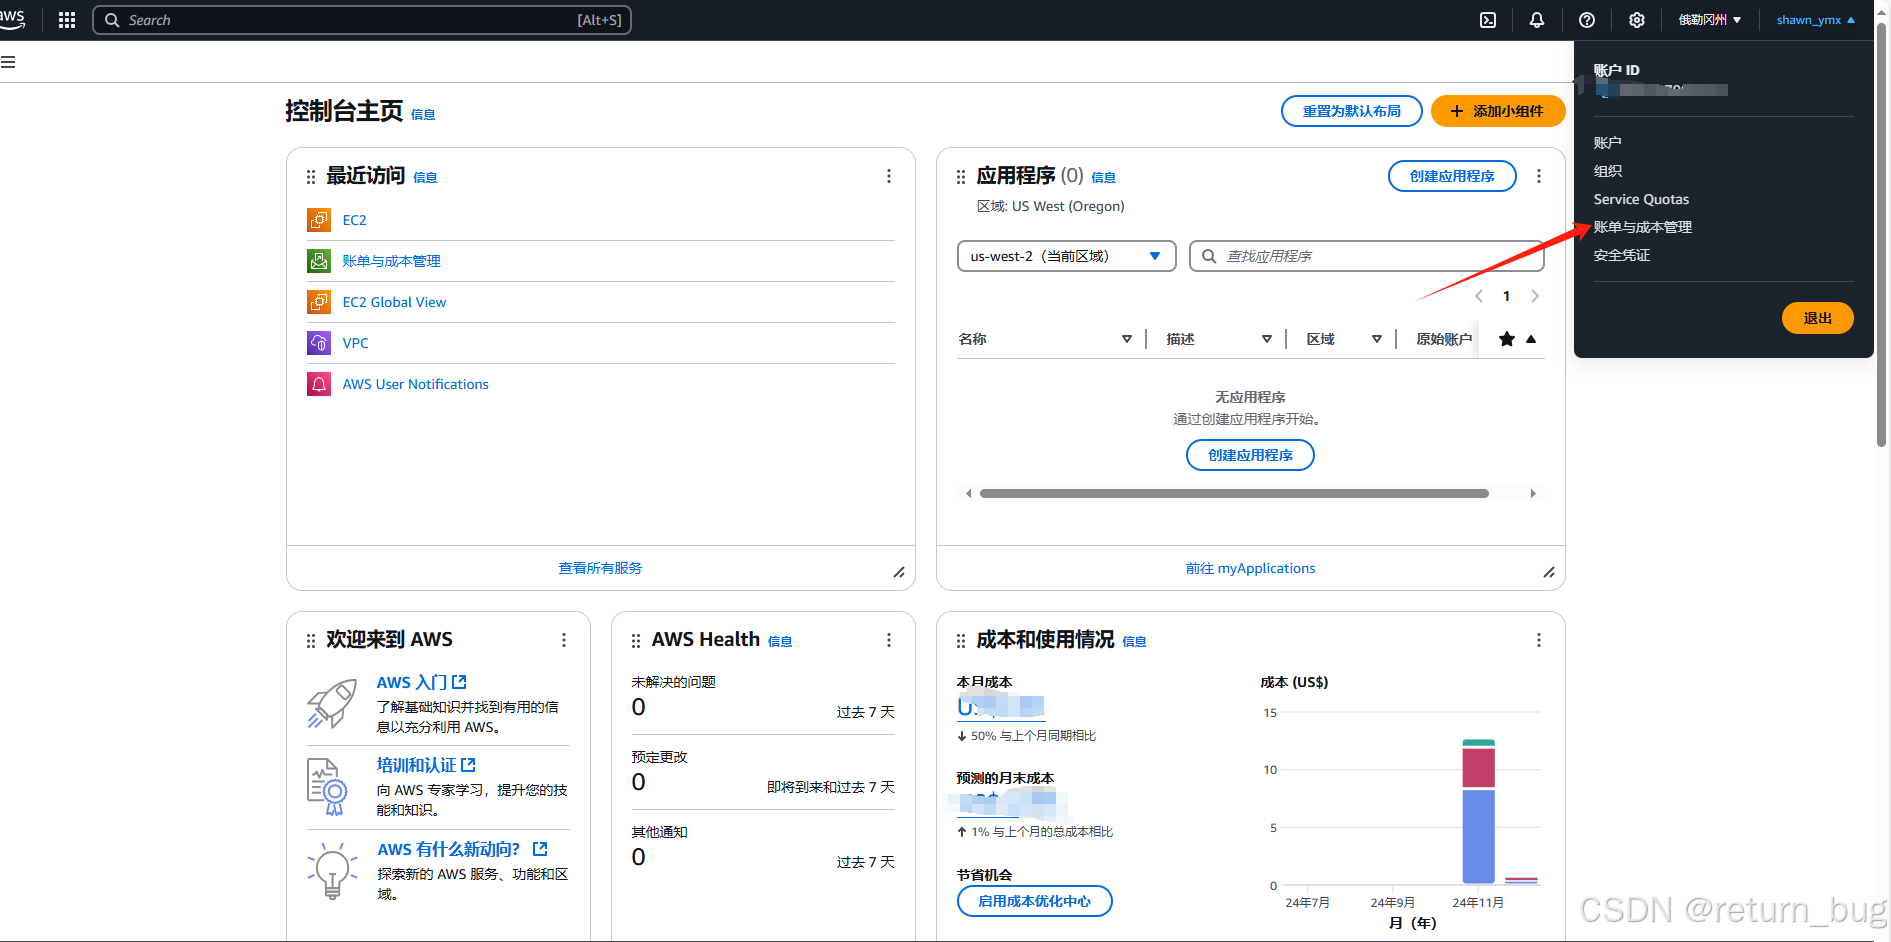Screen dimensions: 1891x942
Task: Open the EC2 Global View link
Action: (394, 302)
